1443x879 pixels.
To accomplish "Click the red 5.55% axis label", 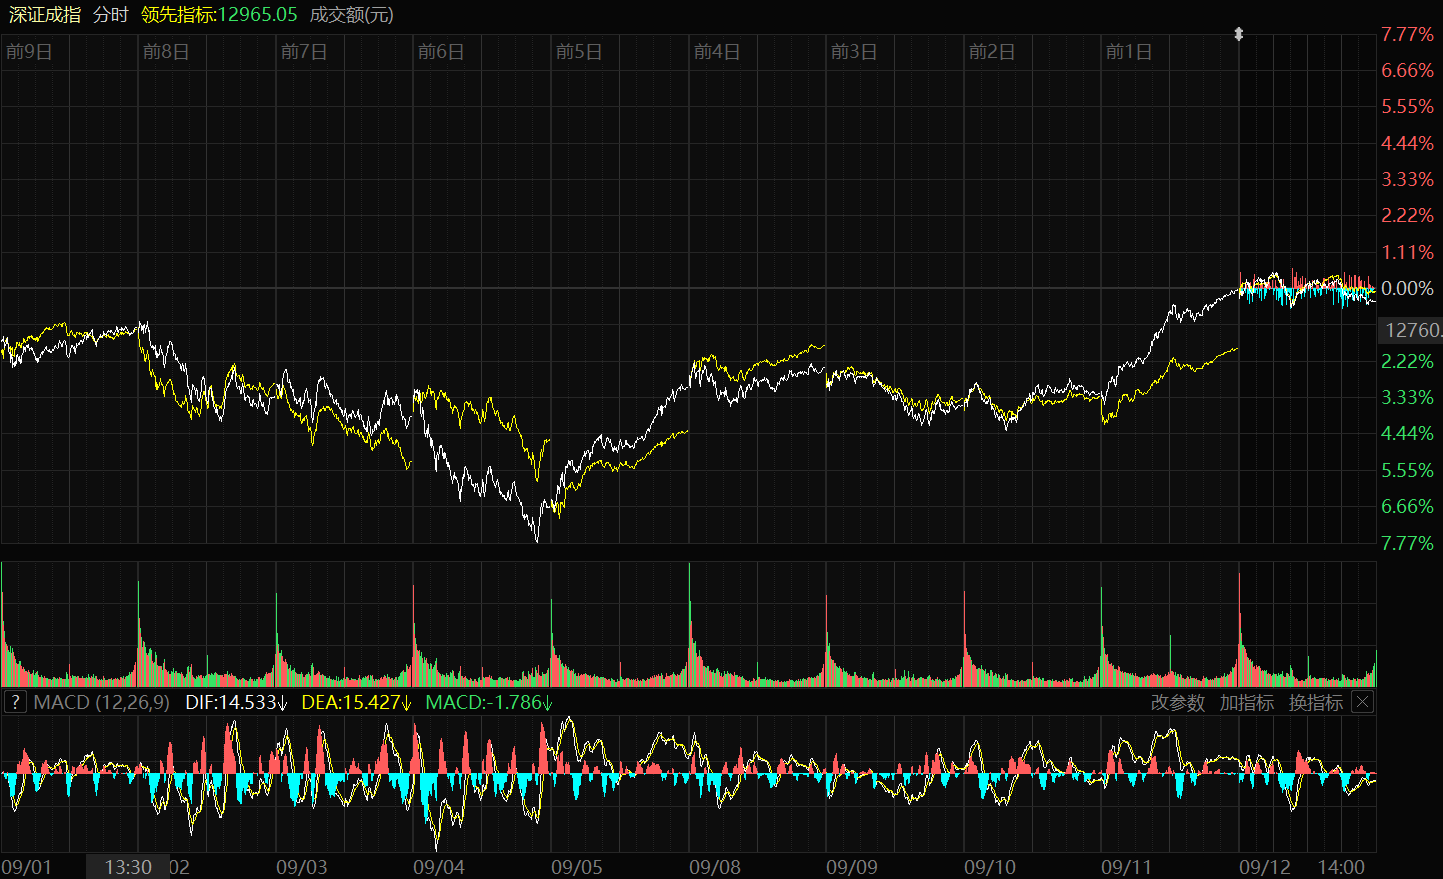I will tap(1407, 106).
